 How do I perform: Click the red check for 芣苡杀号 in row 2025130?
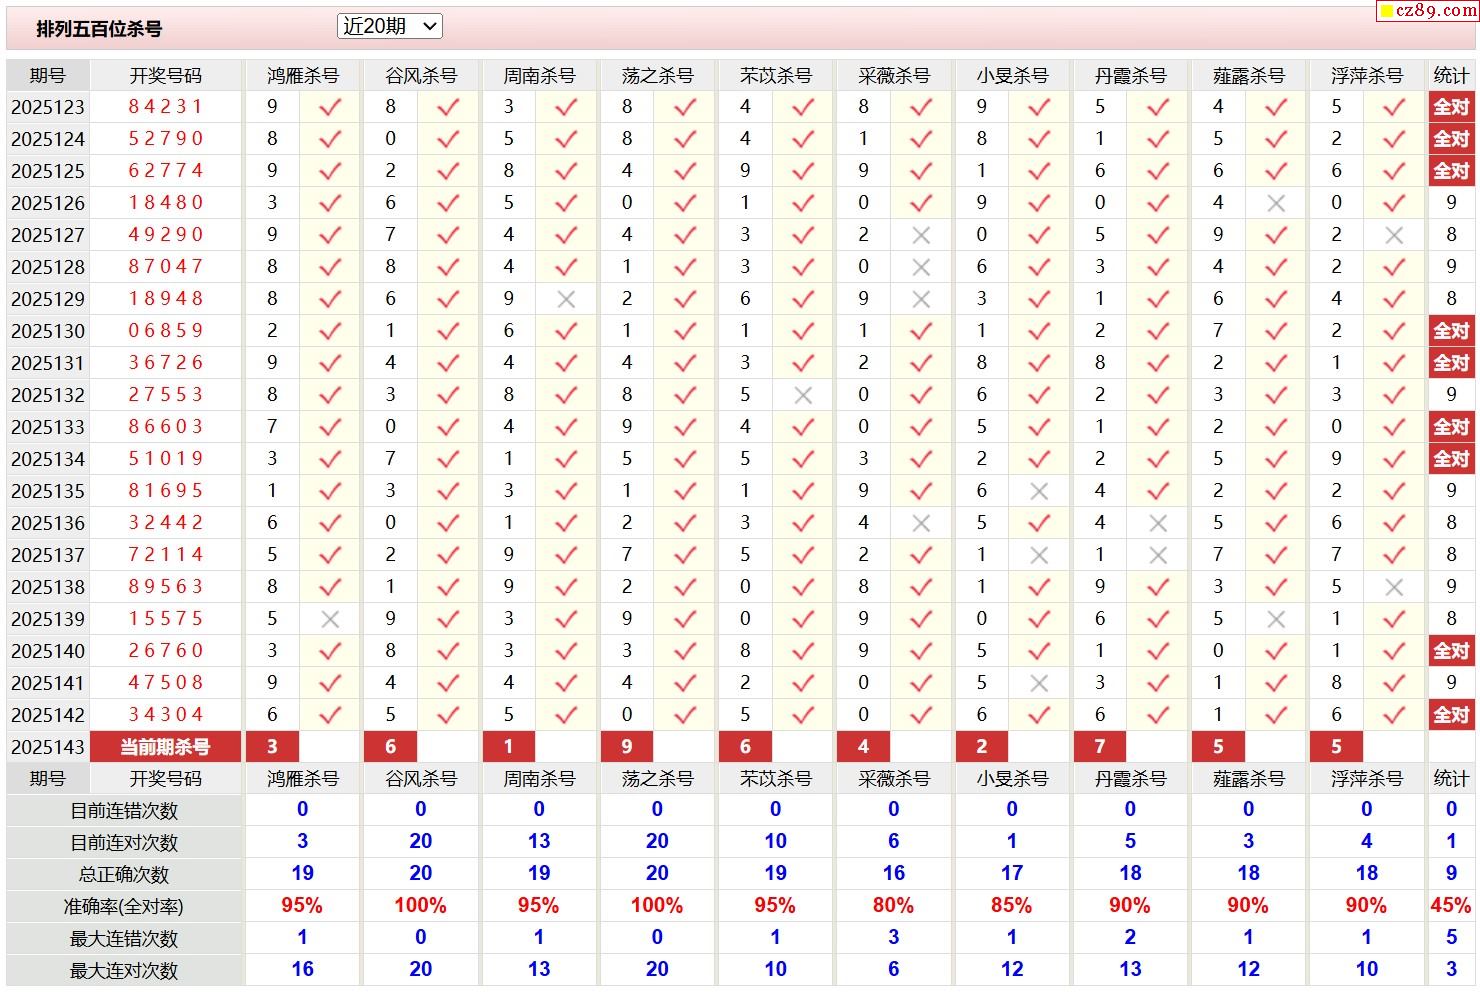(803, 331)
